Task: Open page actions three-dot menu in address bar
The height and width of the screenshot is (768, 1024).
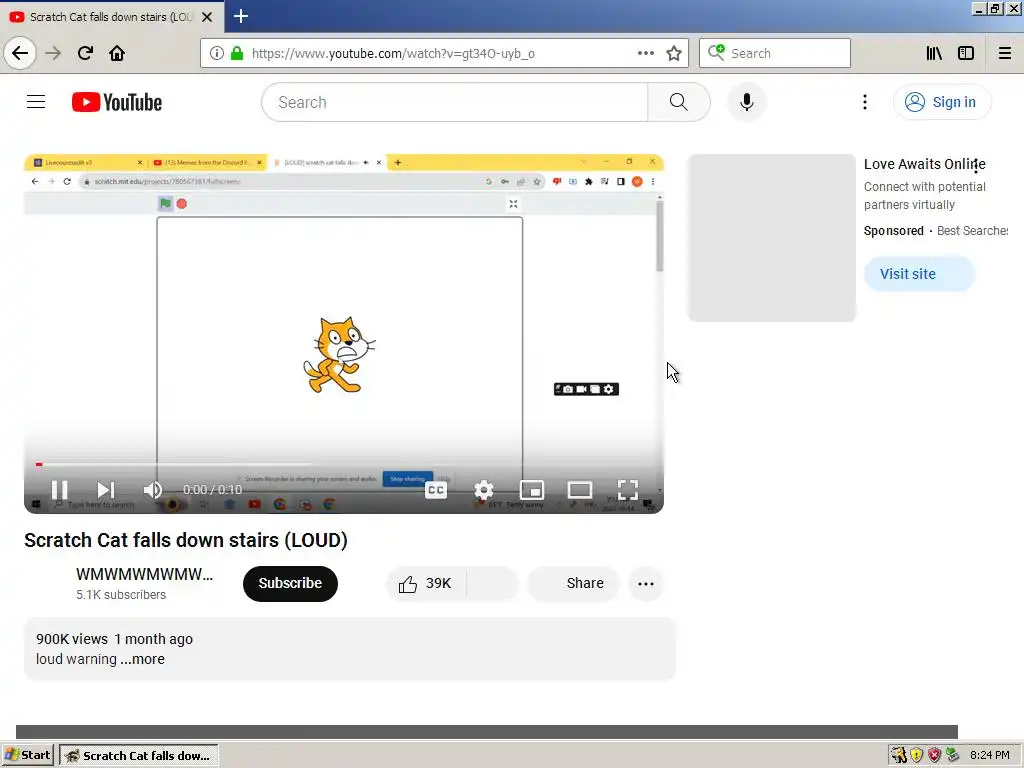Action: [645, 53]
